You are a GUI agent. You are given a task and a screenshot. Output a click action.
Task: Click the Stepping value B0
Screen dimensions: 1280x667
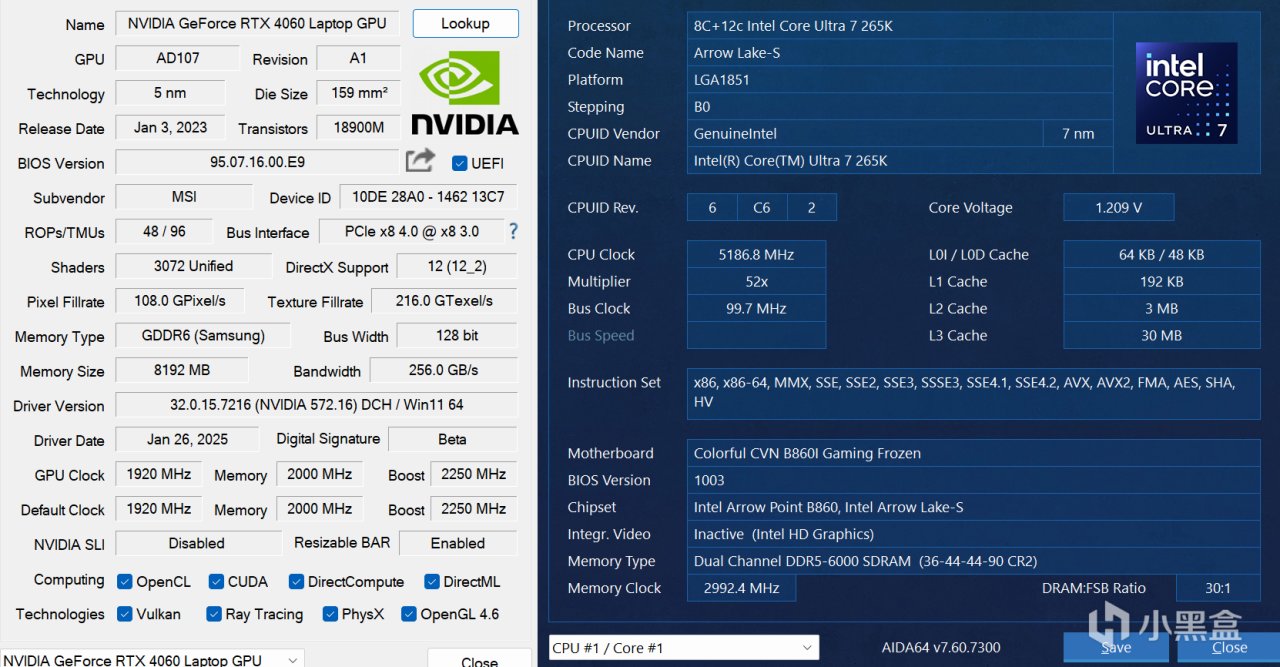pos(900,107)
